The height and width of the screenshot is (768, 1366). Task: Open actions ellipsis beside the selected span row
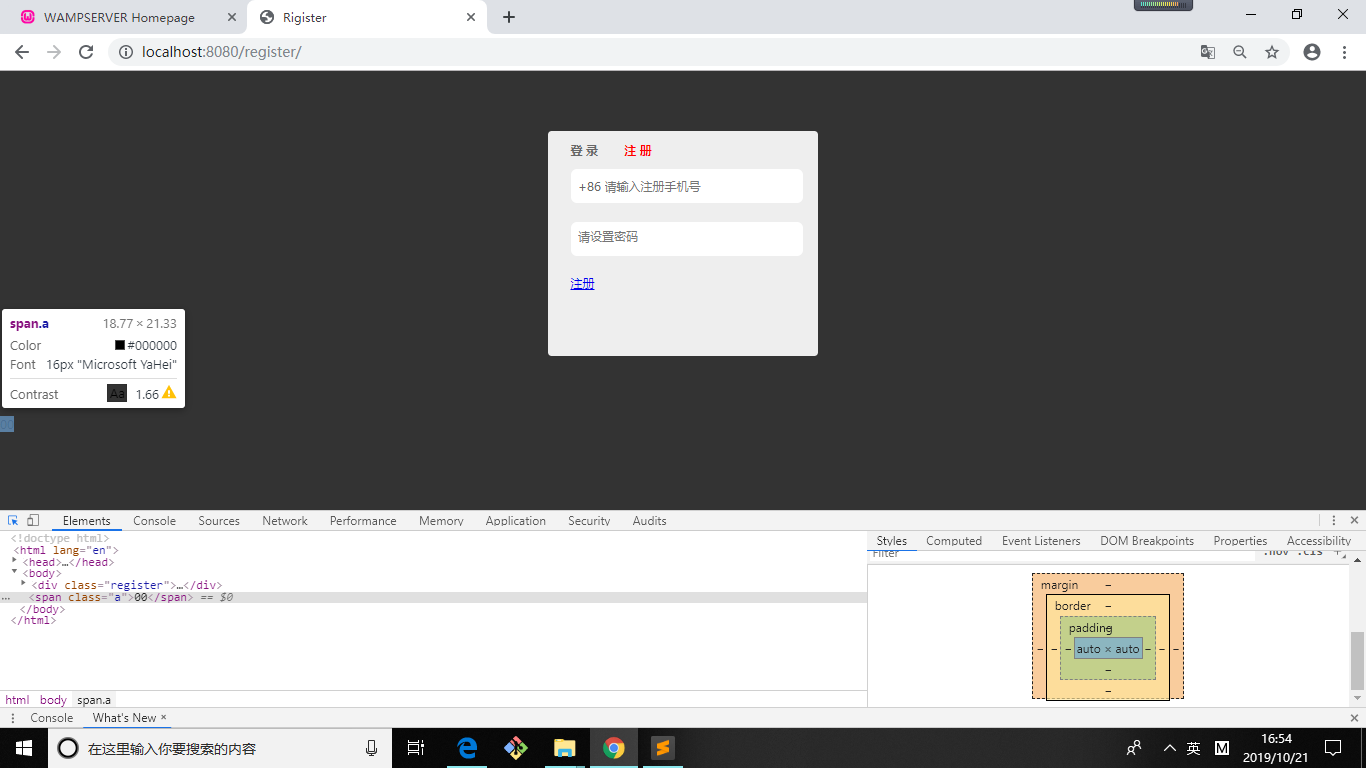pyautogui.click(x=6, y=598)
